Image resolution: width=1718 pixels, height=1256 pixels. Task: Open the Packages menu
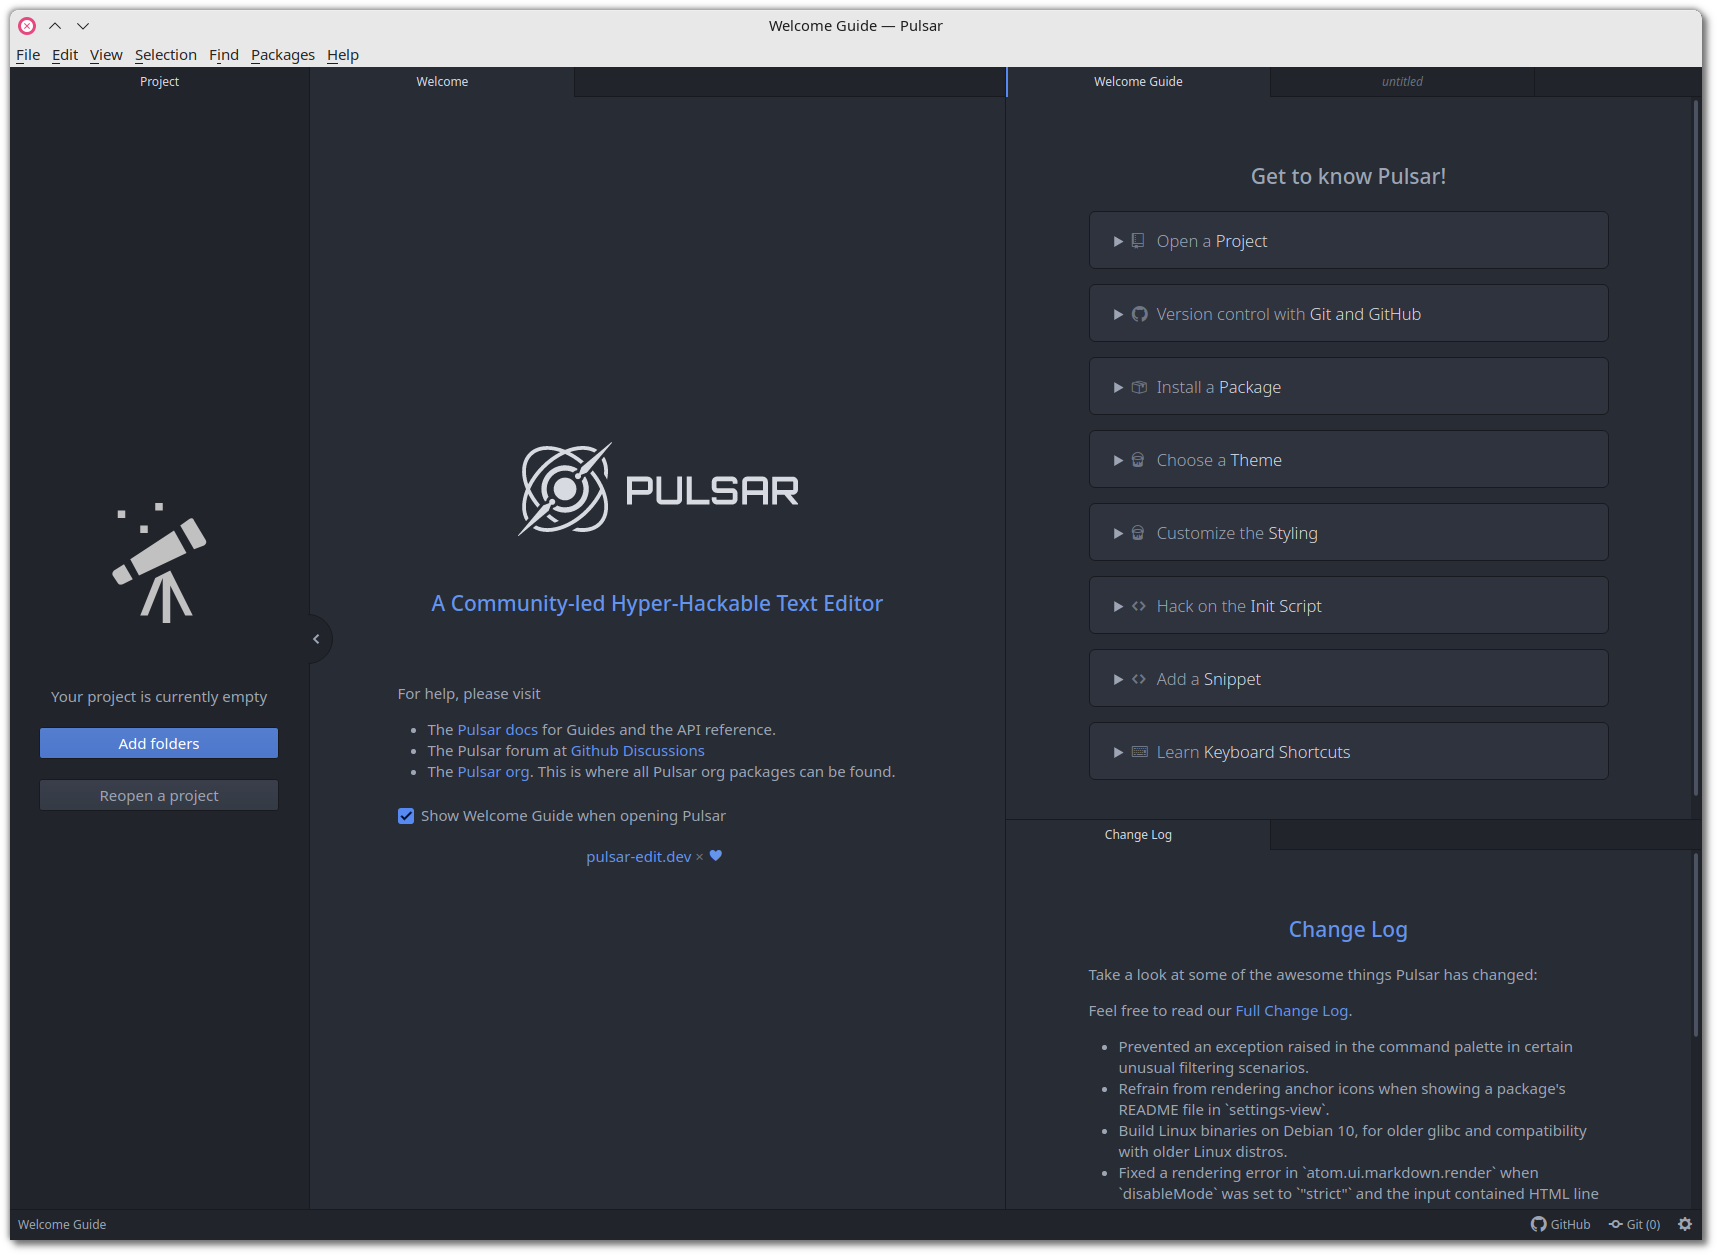[x=283, y=55]
